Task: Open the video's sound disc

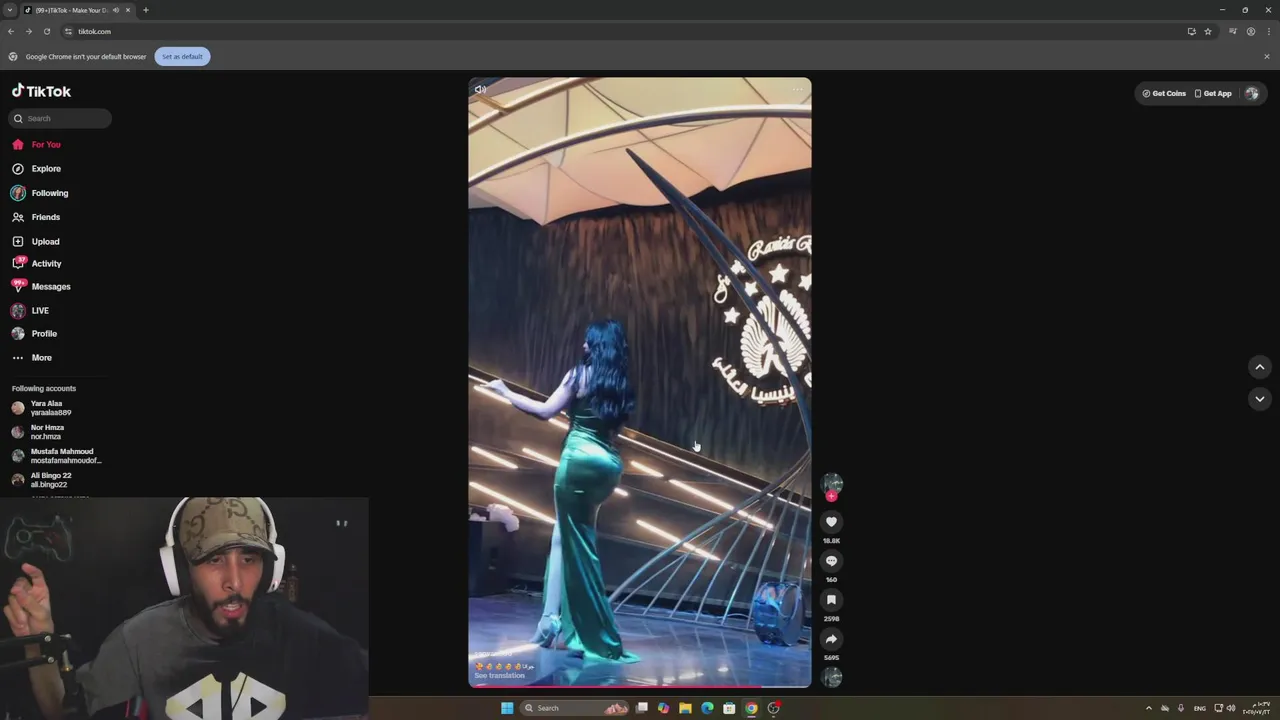Action: (x=831, y=677)
